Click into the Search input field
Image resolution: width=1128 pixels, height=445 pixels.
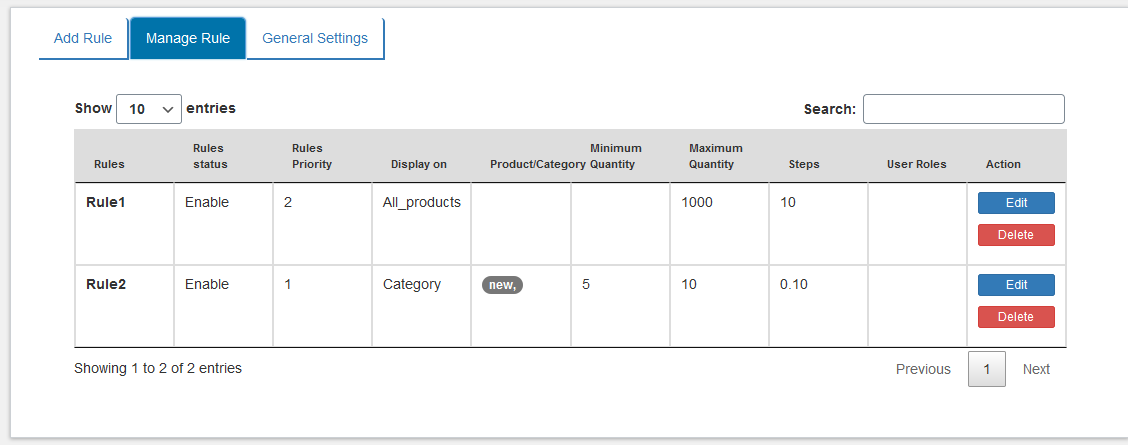point(963,109)
